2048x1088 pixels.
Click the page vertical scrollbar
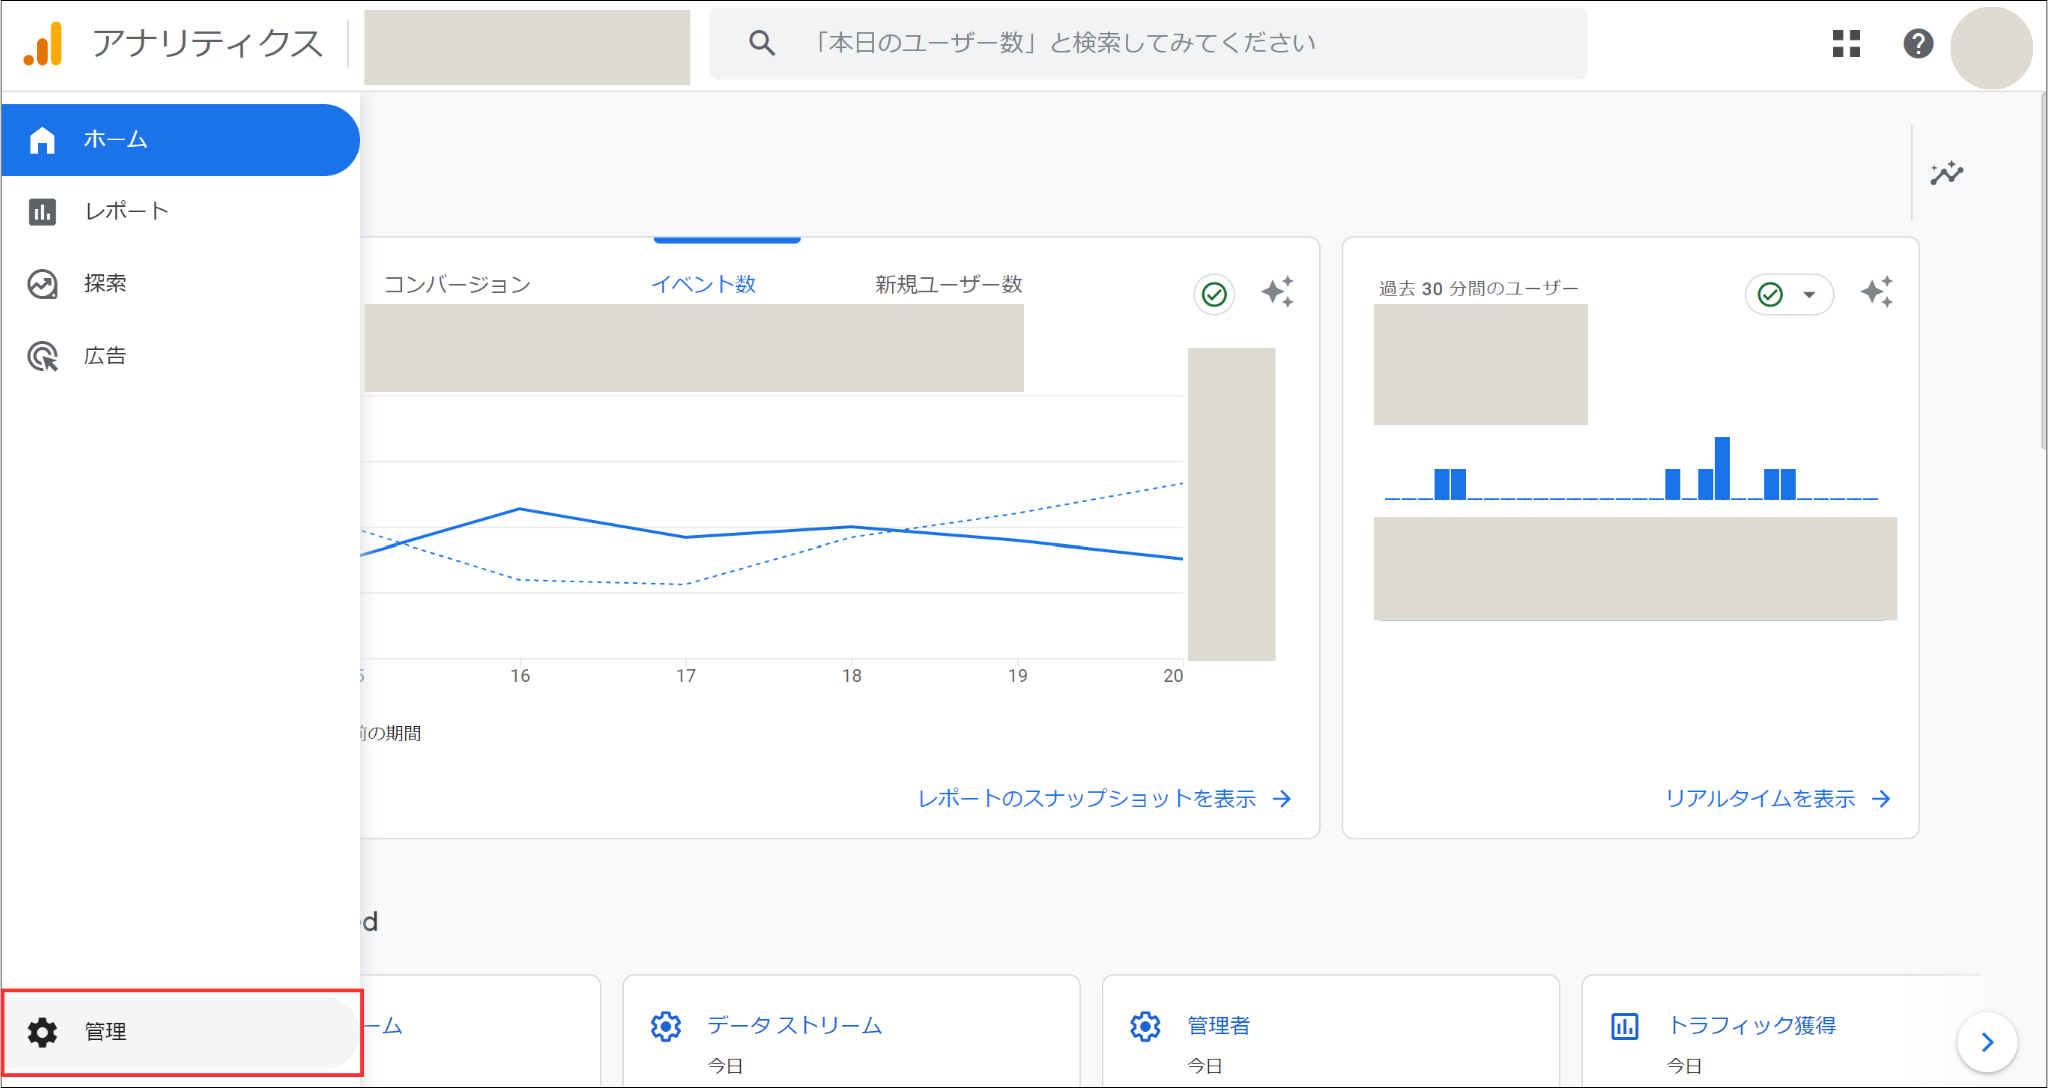click(2042, 270)
